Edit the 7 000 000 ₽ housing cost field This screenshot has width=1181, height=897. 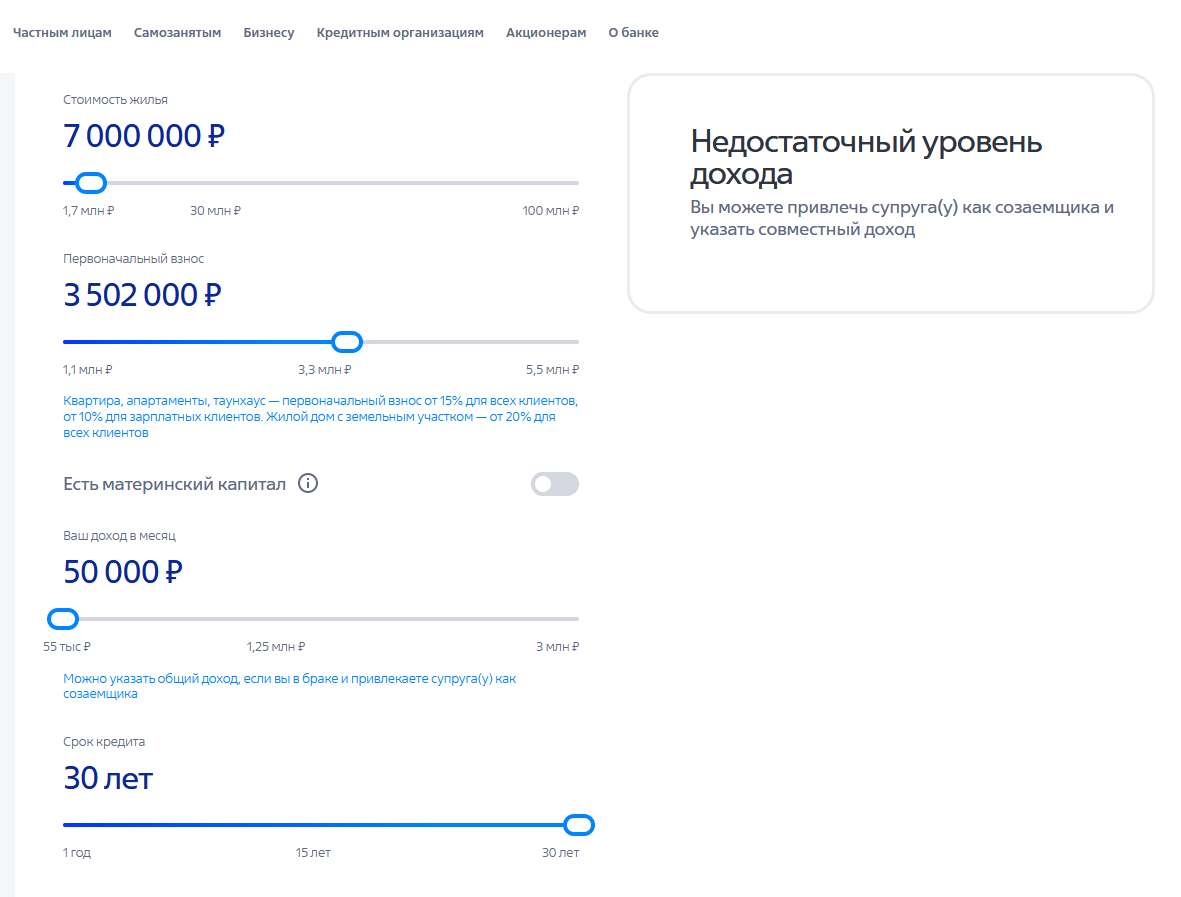144,136
